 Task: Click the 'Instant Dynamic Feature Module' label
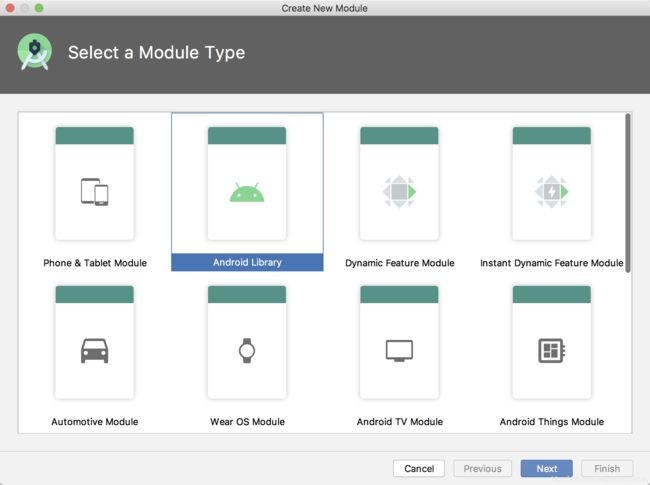point(551,263)
